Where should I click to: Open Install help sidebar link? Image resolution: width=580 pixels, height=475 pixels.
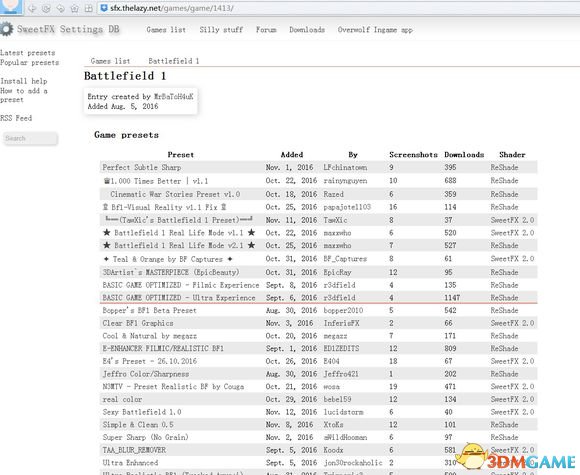pyautogui.click(x=24, y=81)
